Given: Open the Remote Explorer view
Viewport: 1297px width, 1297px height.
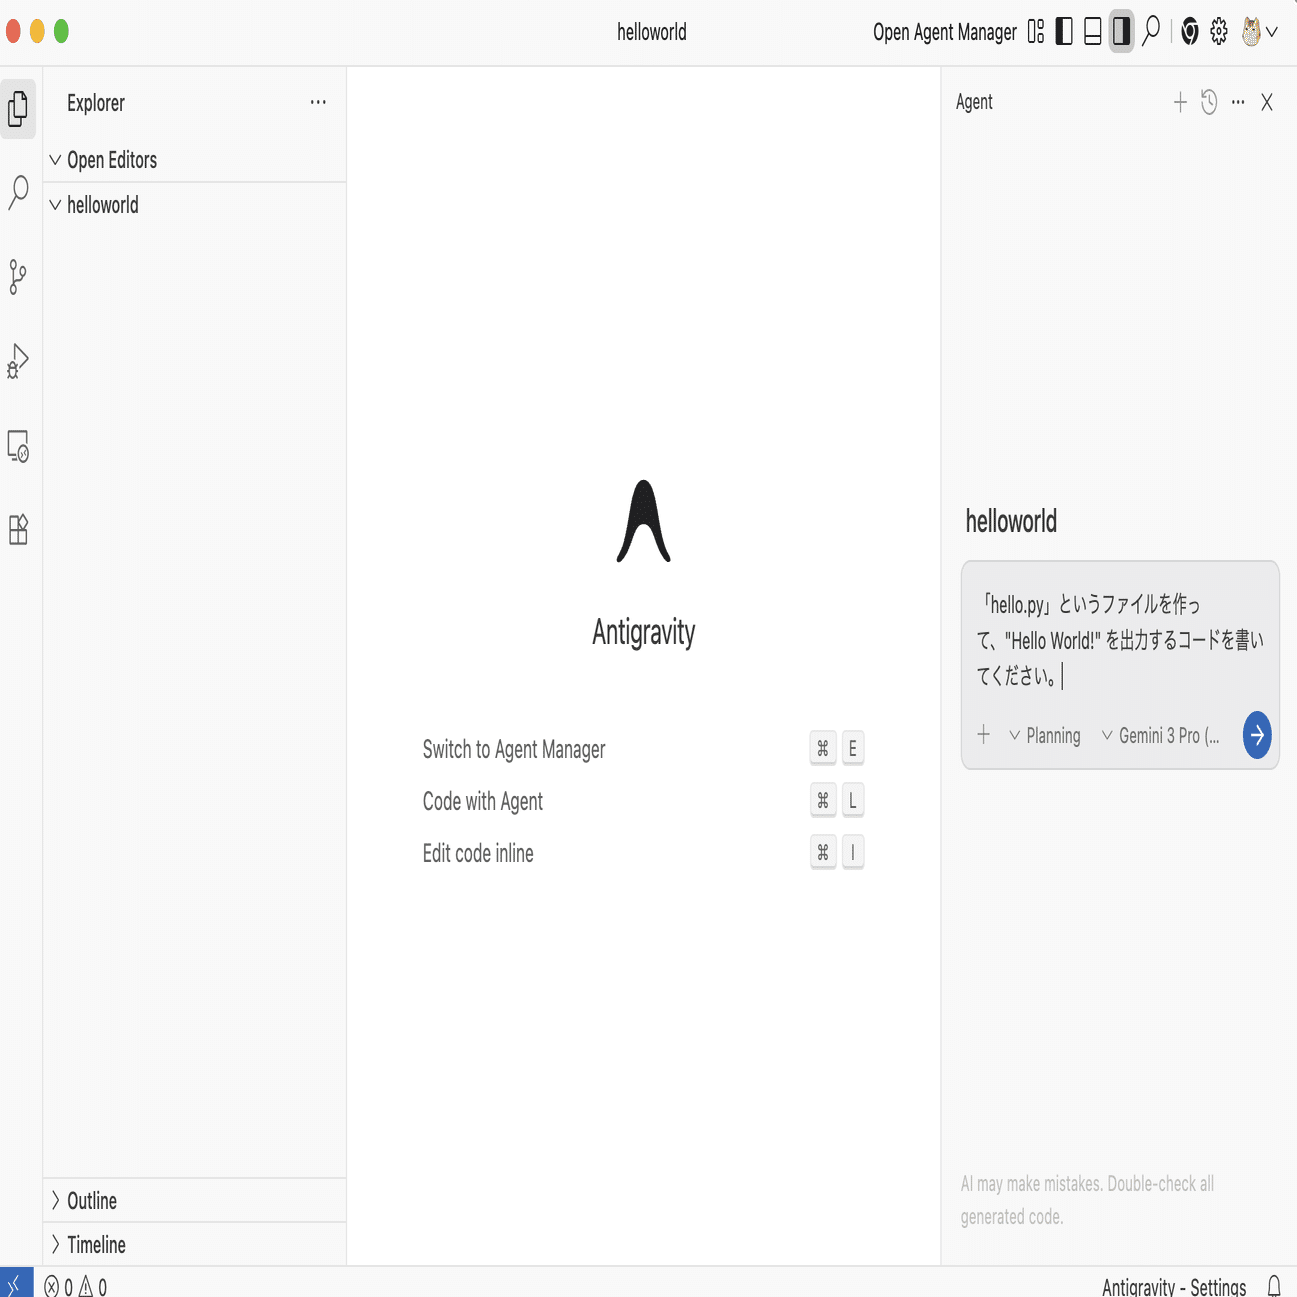Looking at the screenshot, I should coord(18,446).
